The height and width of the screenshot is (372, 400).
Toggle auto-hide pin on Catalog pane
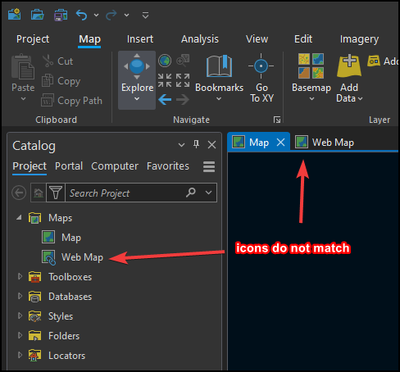coord(196,144)
